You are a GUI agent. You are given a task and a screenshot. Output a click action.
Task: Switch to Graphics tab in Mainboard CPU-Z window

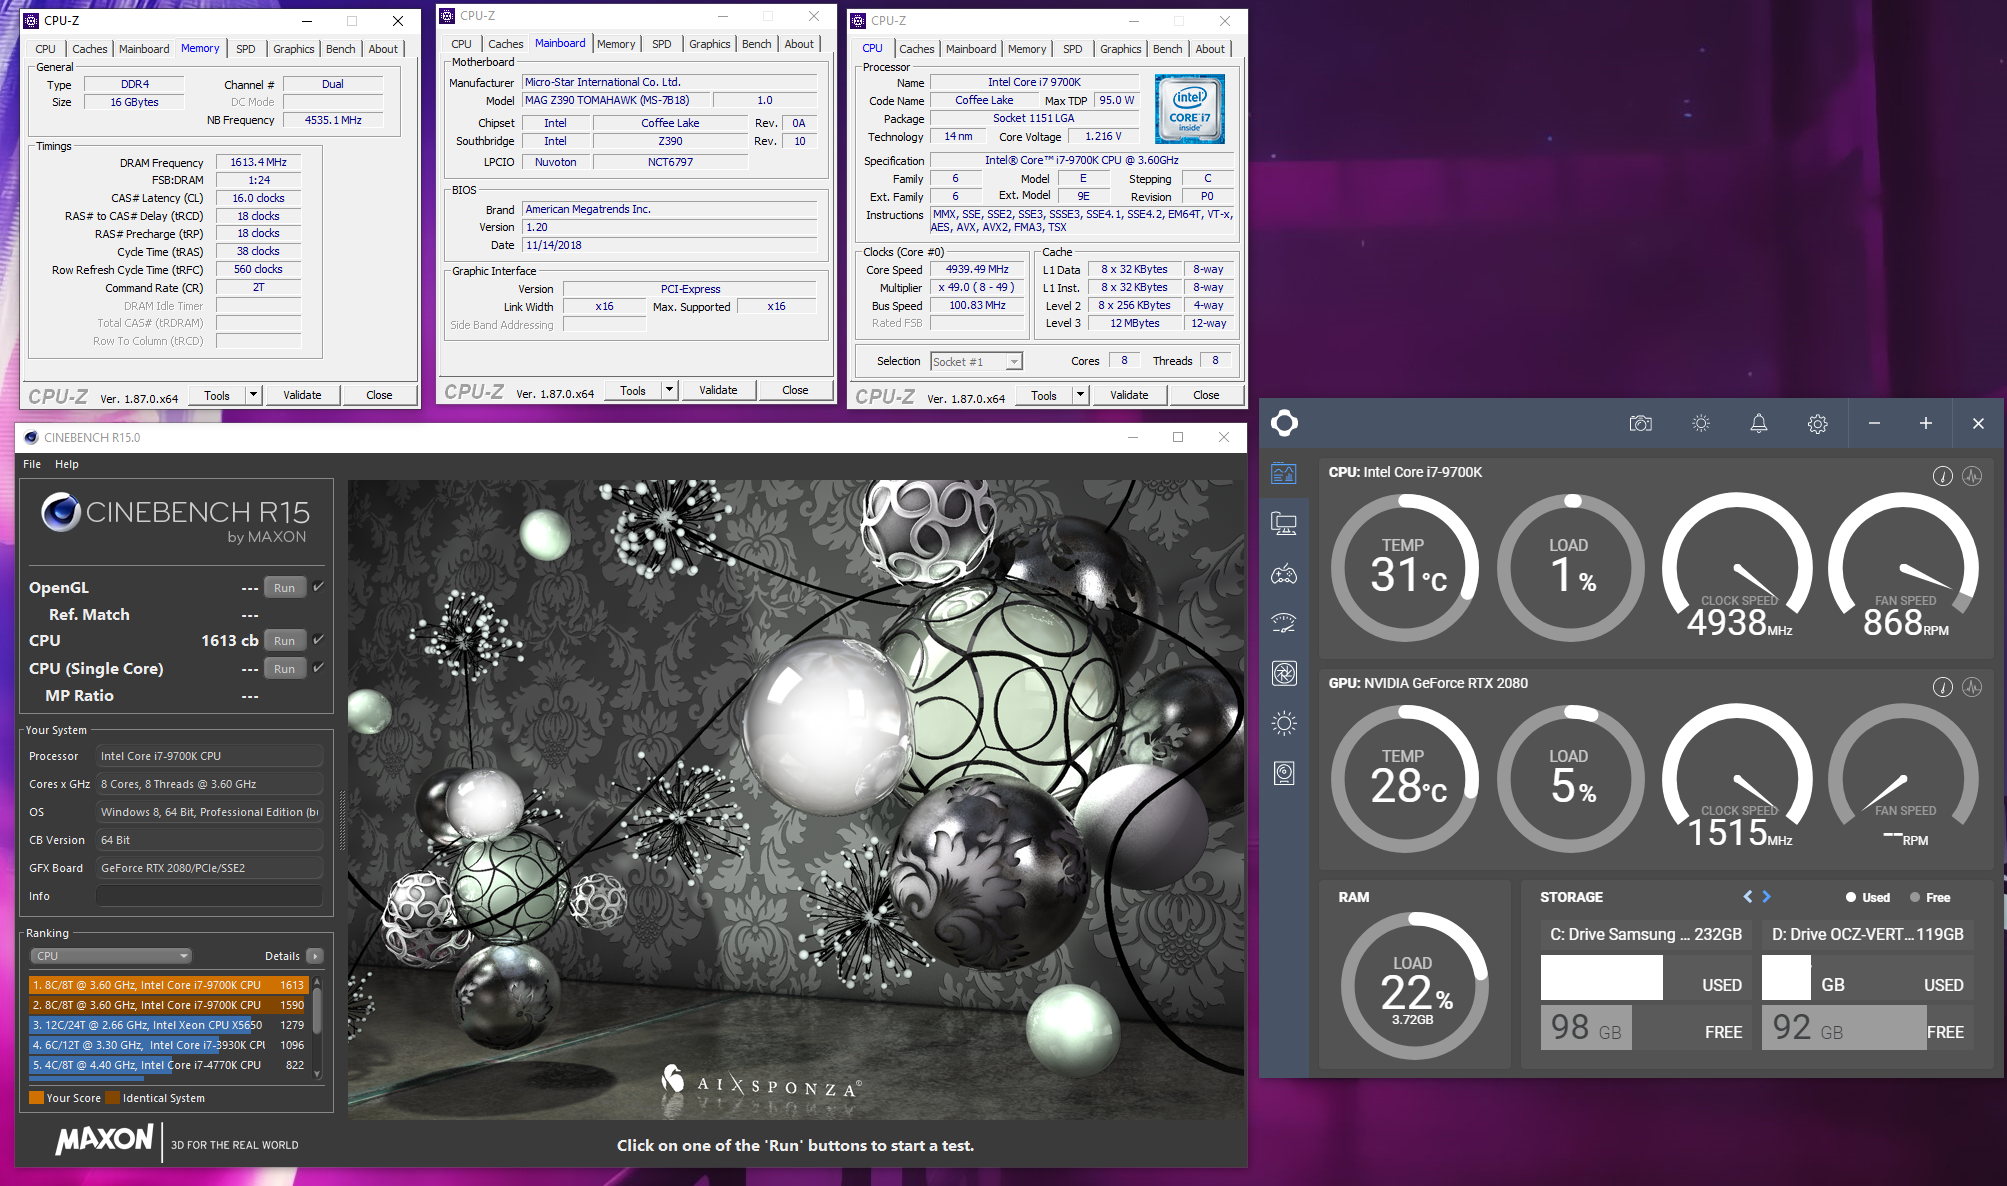click(x=710, y=44)
